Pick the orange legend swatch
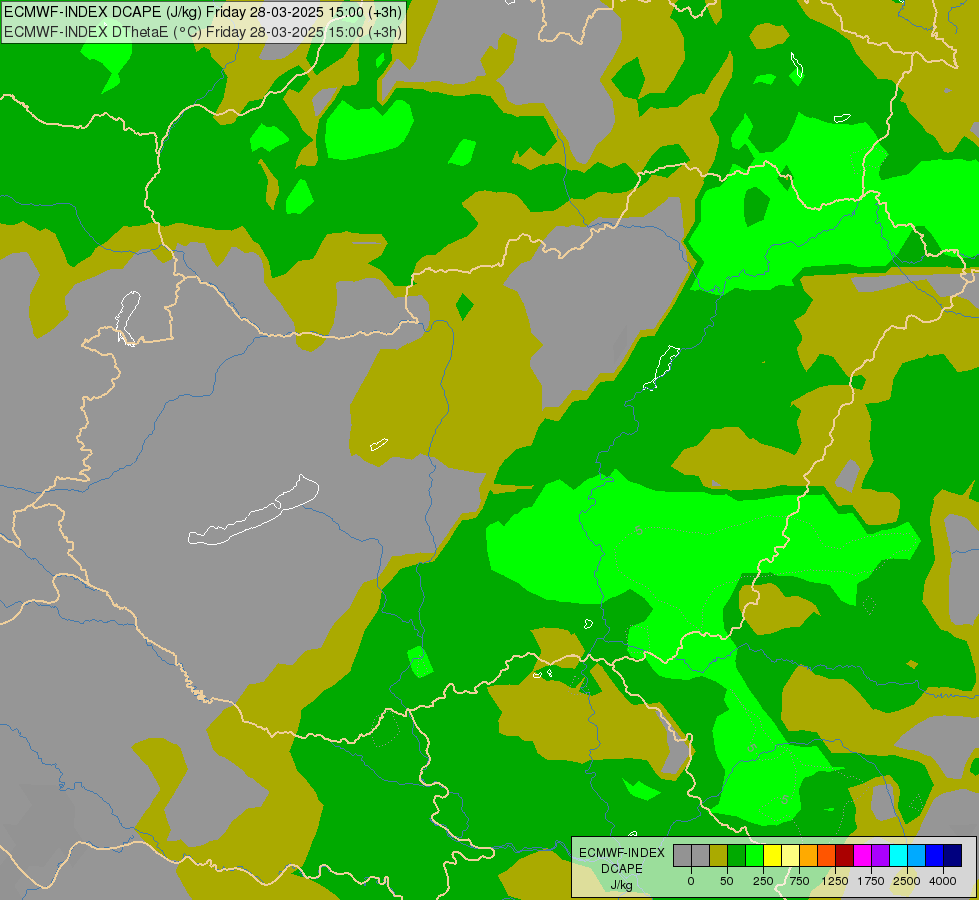Image resolution: width=979 pixels, height=900 pixels. (809, 855)
